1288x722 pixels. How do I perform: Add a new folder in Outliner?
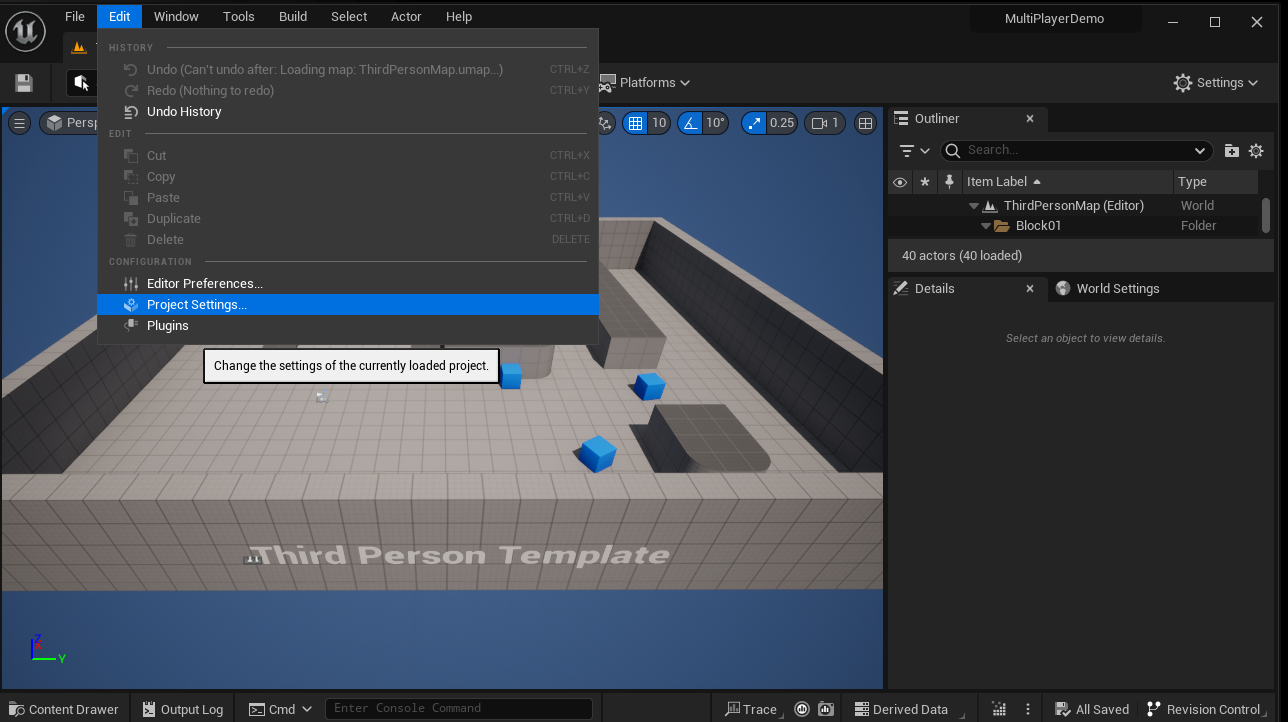(1232, 151)
